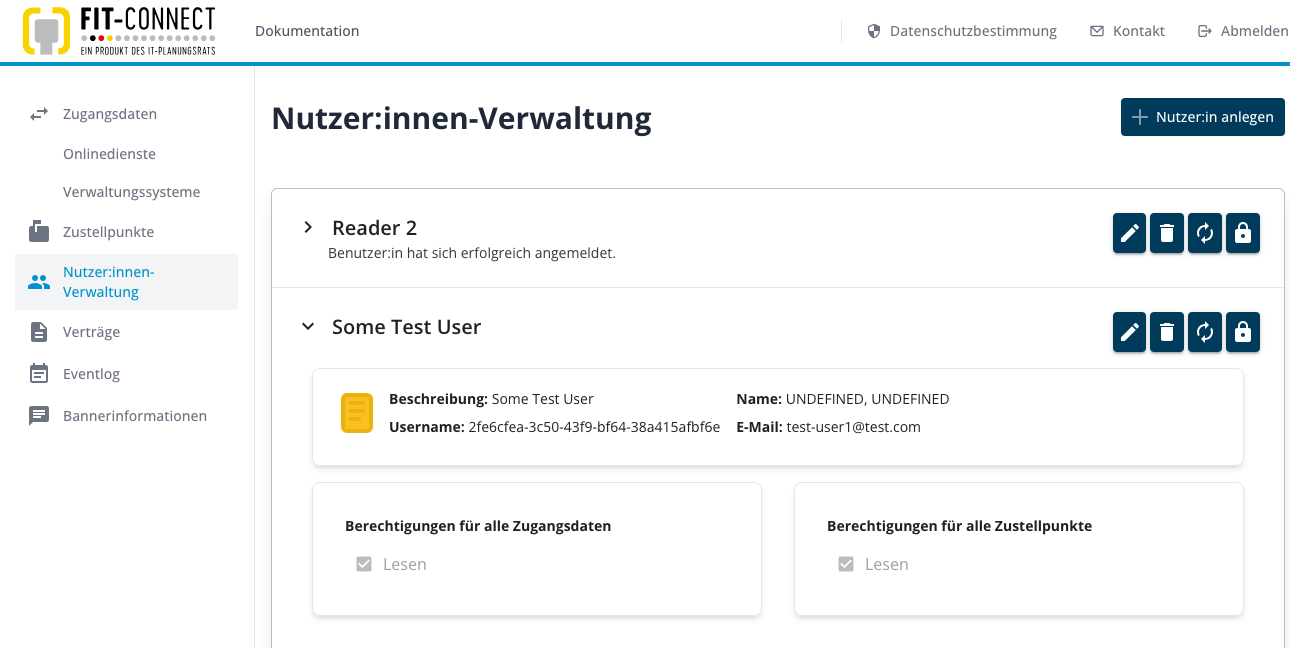Delete Reader 2 with the trash icon
This screenshot has height=648, width=1290.
1167,233
